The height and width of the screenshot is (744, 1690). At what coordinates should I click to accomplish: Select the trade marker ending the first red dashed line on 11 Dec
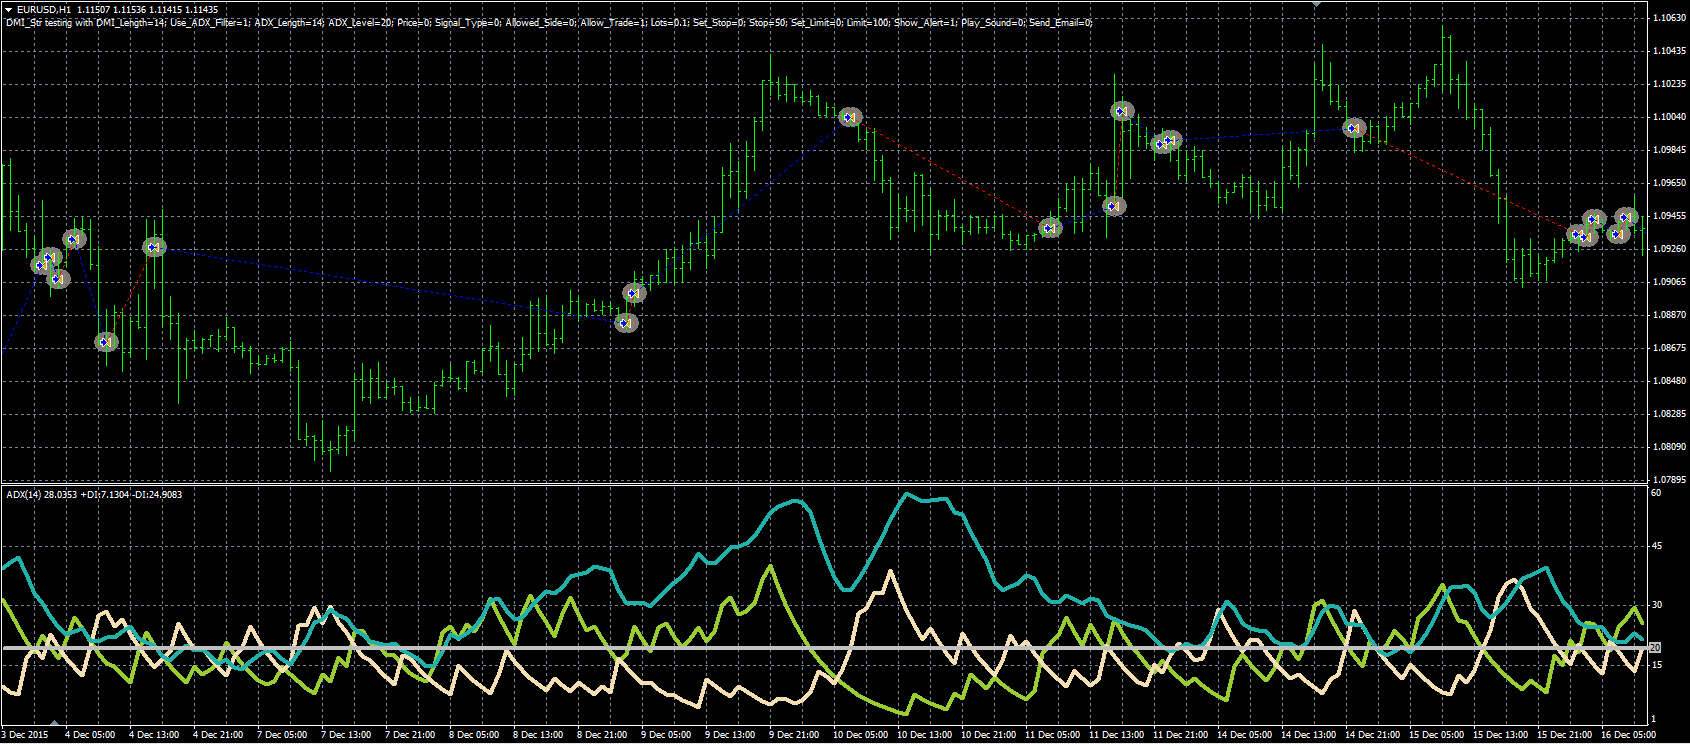(1050, 228)
